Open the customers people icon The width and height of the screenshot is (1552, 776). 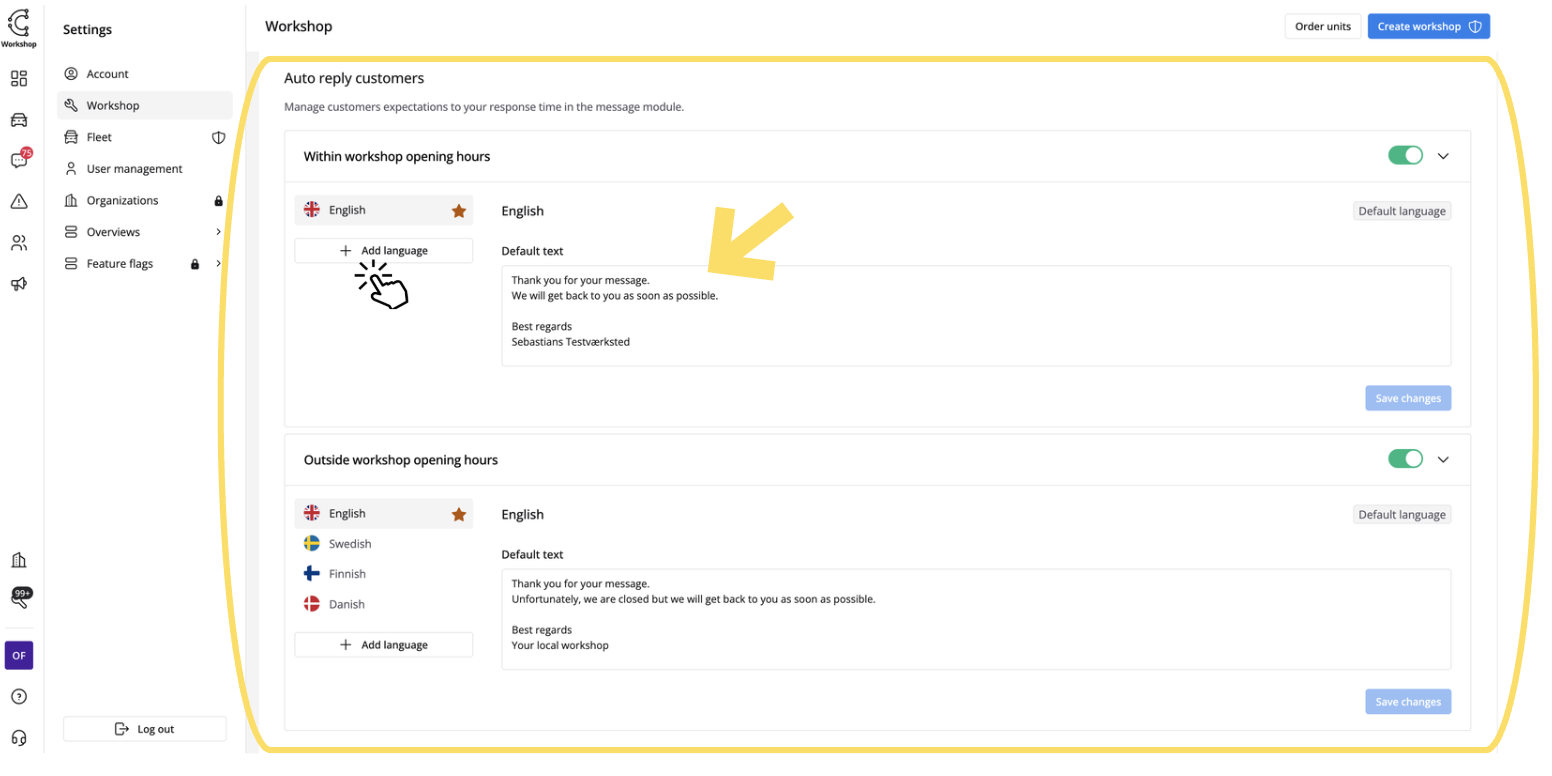coord(19,243)
